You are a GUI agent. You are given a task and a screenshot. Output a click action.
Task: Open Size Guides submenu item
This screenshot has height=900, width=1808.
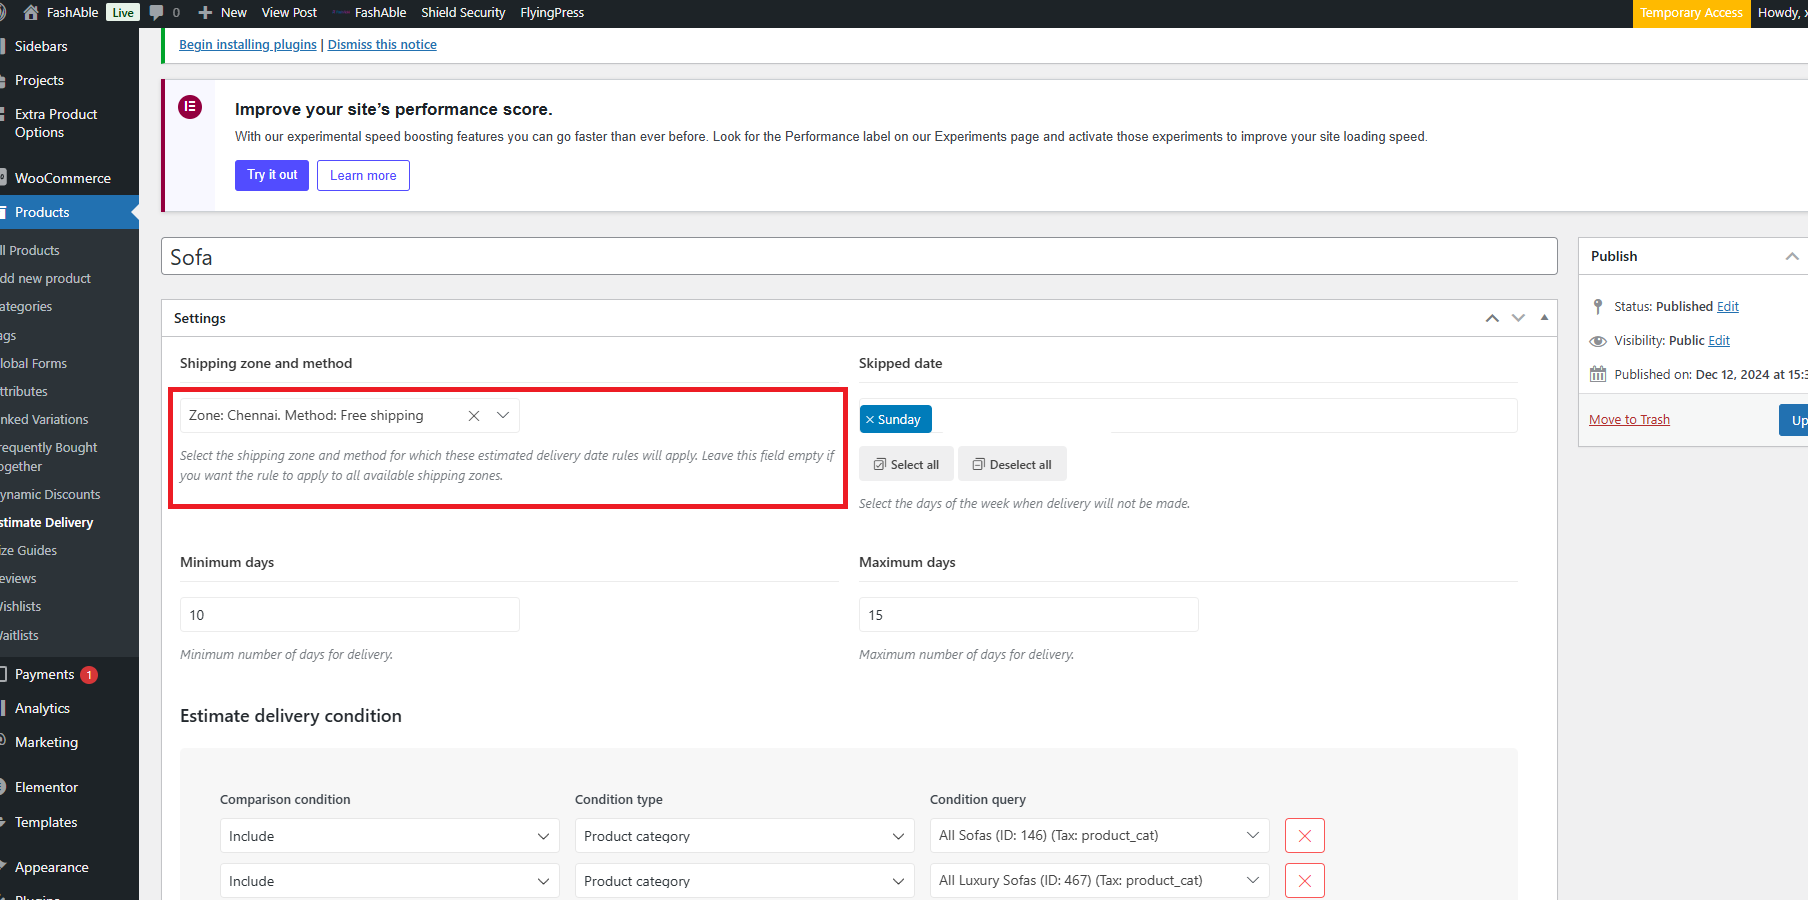pos(29,551)
